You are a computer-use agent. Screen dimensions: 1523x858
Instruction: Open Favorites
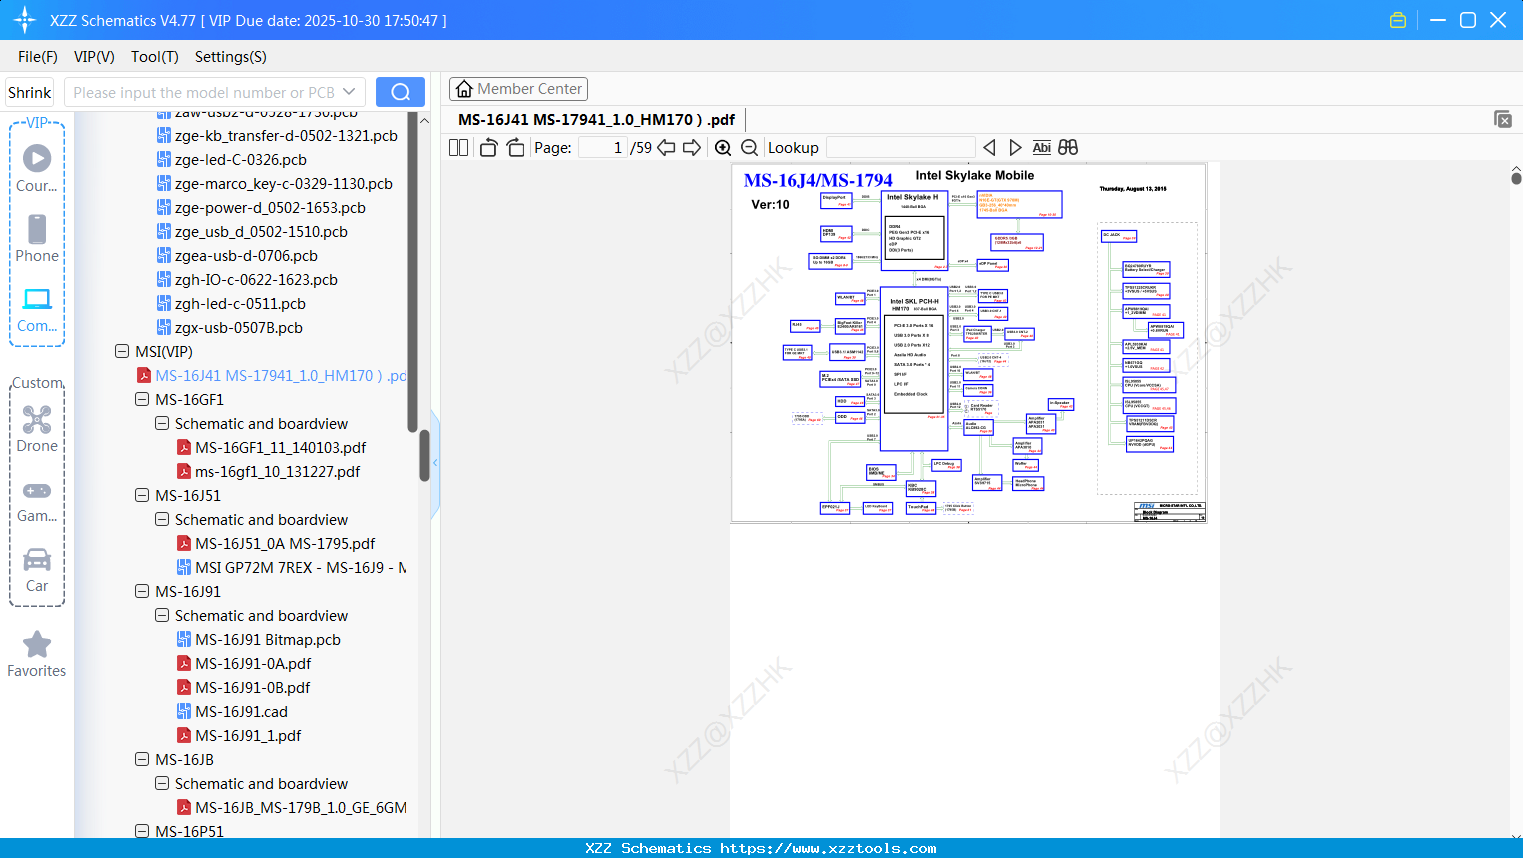(x=37, y=655)
